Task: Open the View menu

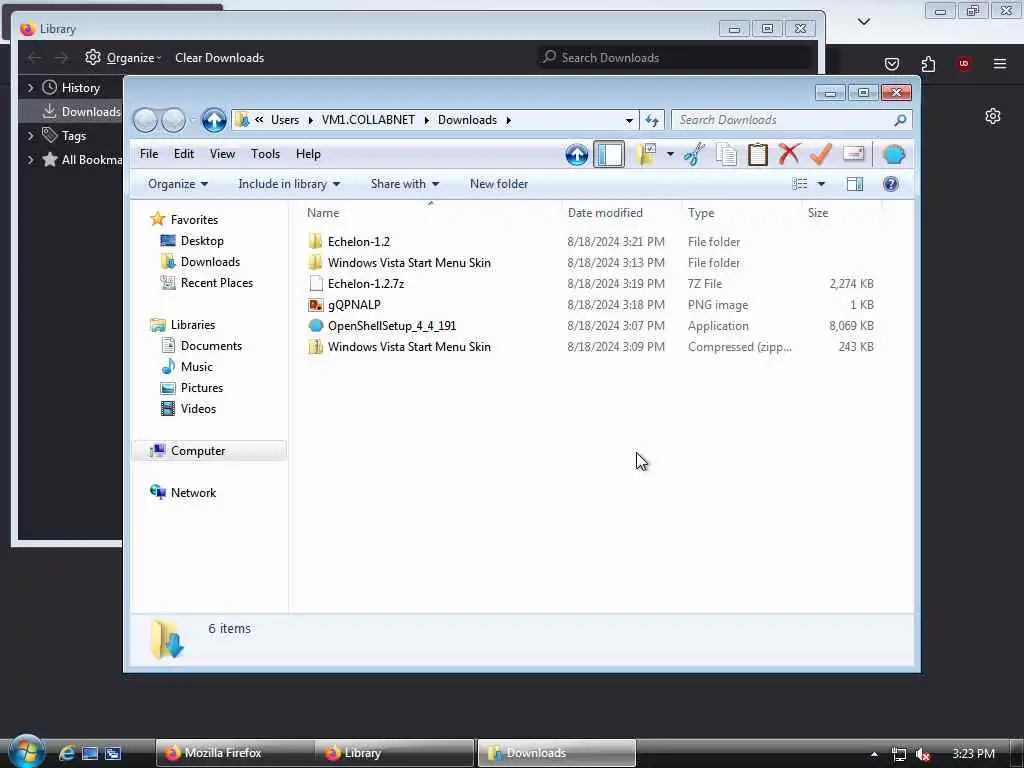Action: 222,154
